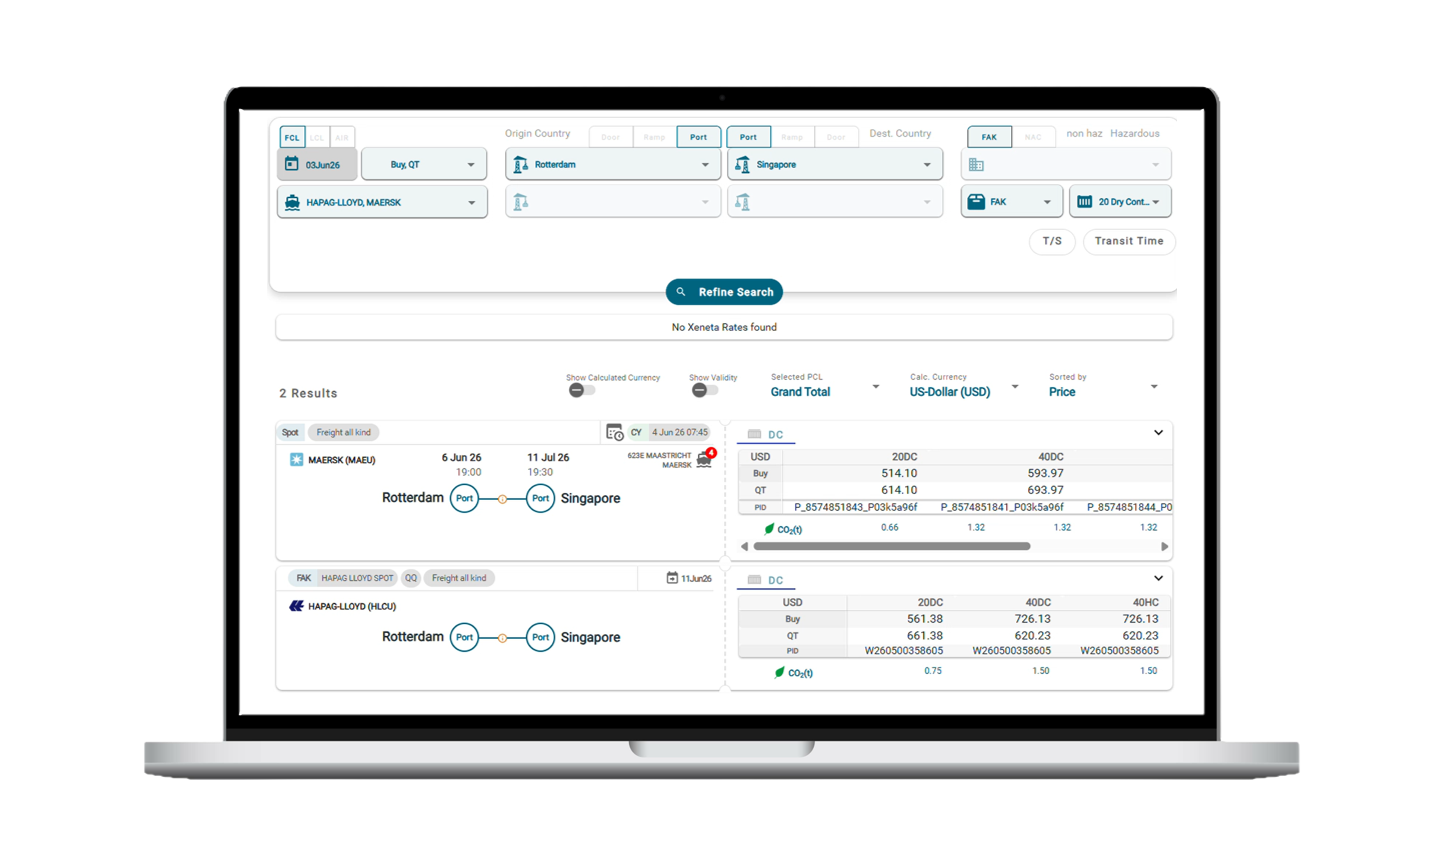Click the transshipment dot on Maersk route
The height and width of the screenshot is (866, 1444).
[502, 498]
